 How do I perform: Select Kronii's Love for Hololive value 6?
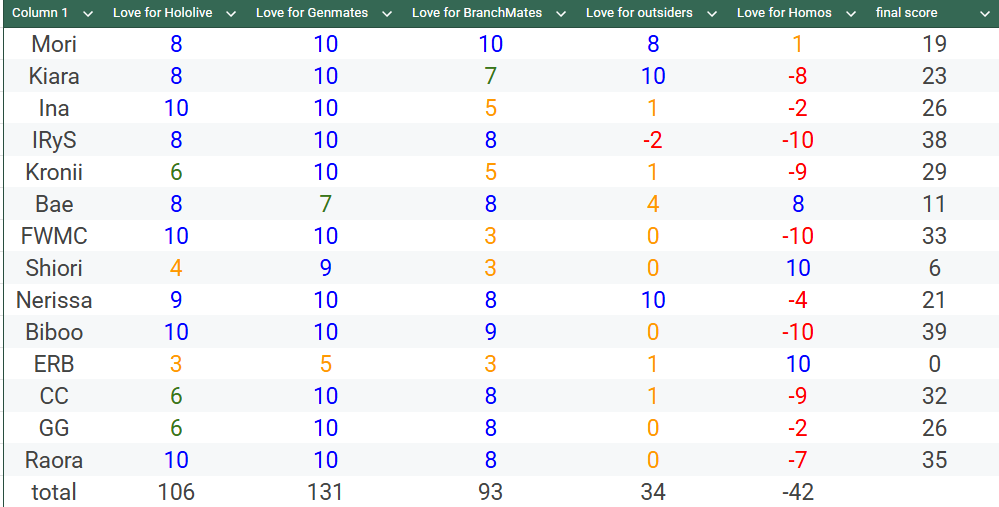point(176,172)
